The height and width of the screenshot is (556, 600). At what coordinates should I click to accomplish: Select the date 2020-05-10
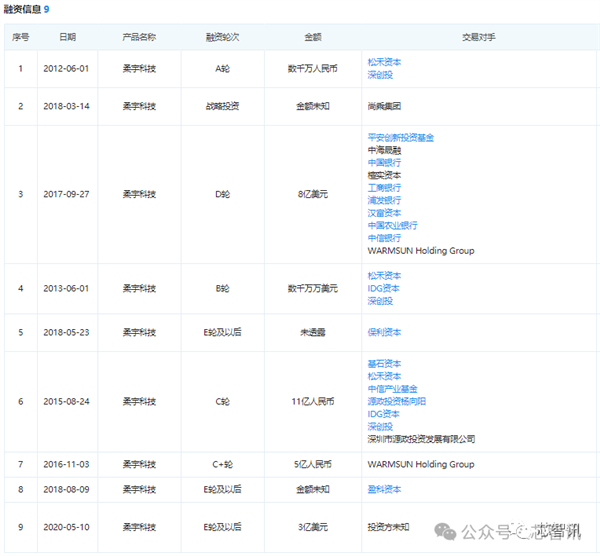[x=66, y=527]
